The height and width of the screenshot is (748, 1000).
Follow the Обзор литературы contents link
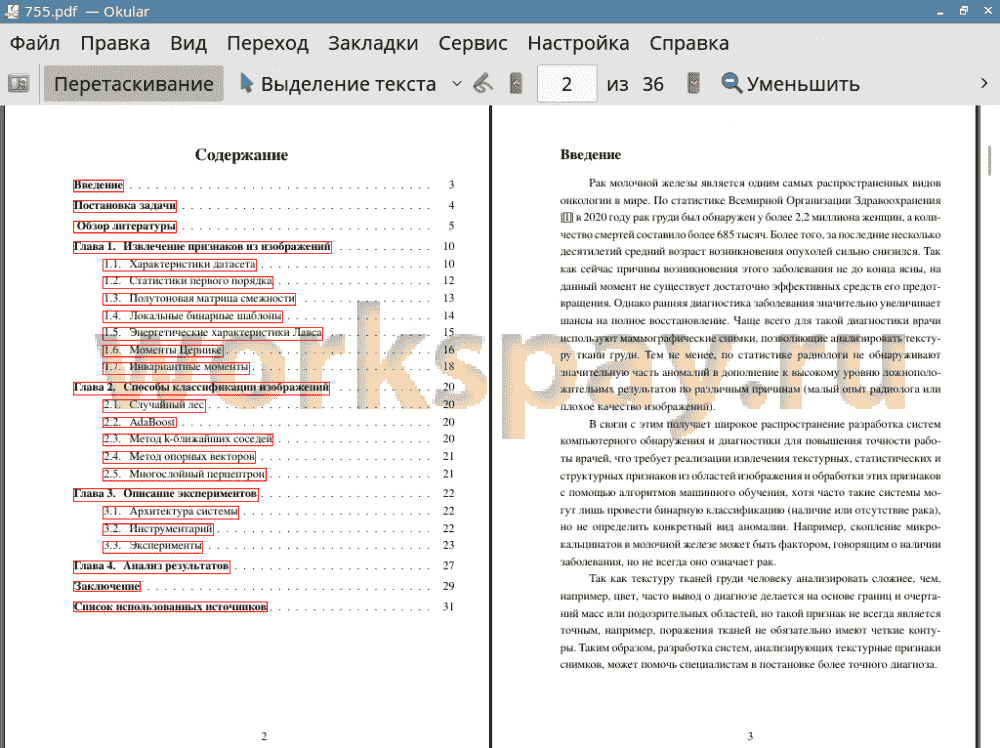124,226
